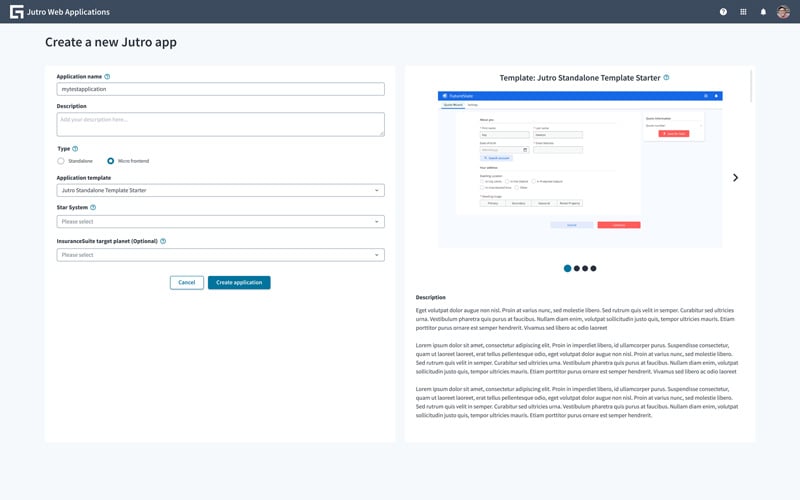This screenshot has height=500, width=800.
Task: Click the 'Create a new Jutro app' heading
Action: [x=111, y=42]
